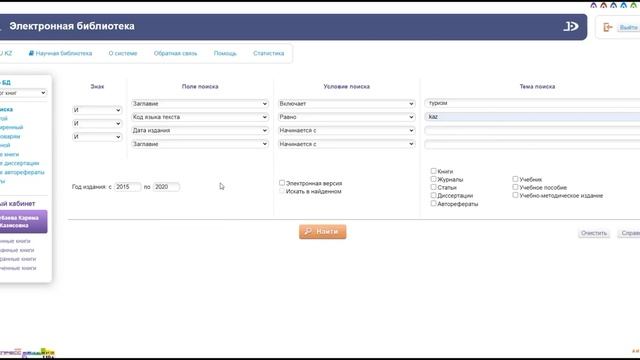The image size is (640, 360).
Task: Open the Включает condition dropdown
Action: point(347,104)
